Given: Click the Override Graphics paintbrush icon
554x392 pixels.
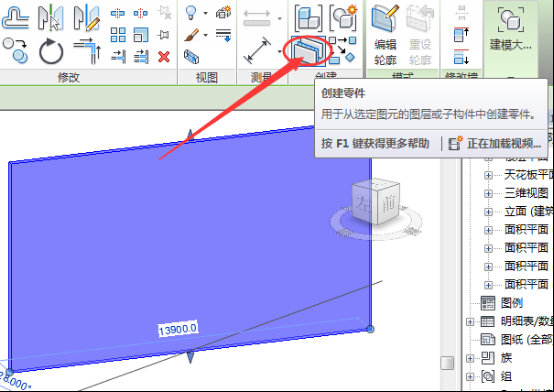Looking at the screenshot, I should click(191, 35).
